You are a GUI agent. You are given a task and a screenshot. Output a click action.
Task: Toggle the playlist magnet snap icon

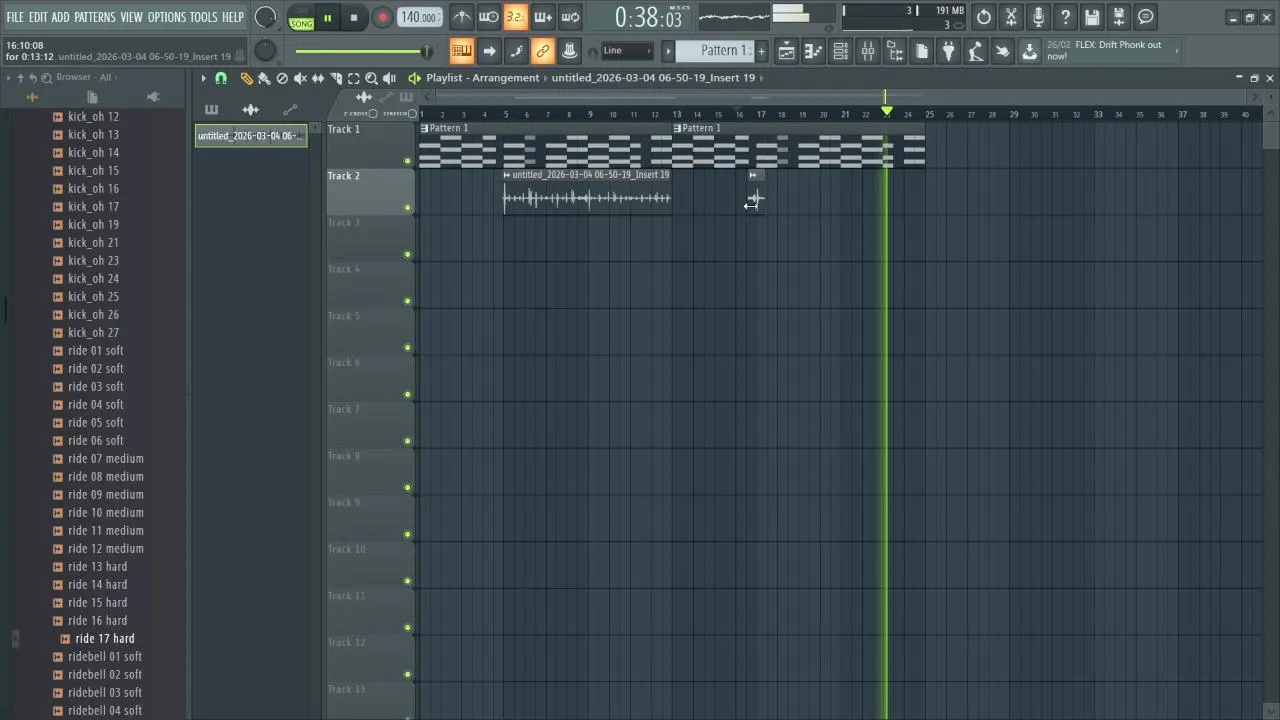pos(221,78)
